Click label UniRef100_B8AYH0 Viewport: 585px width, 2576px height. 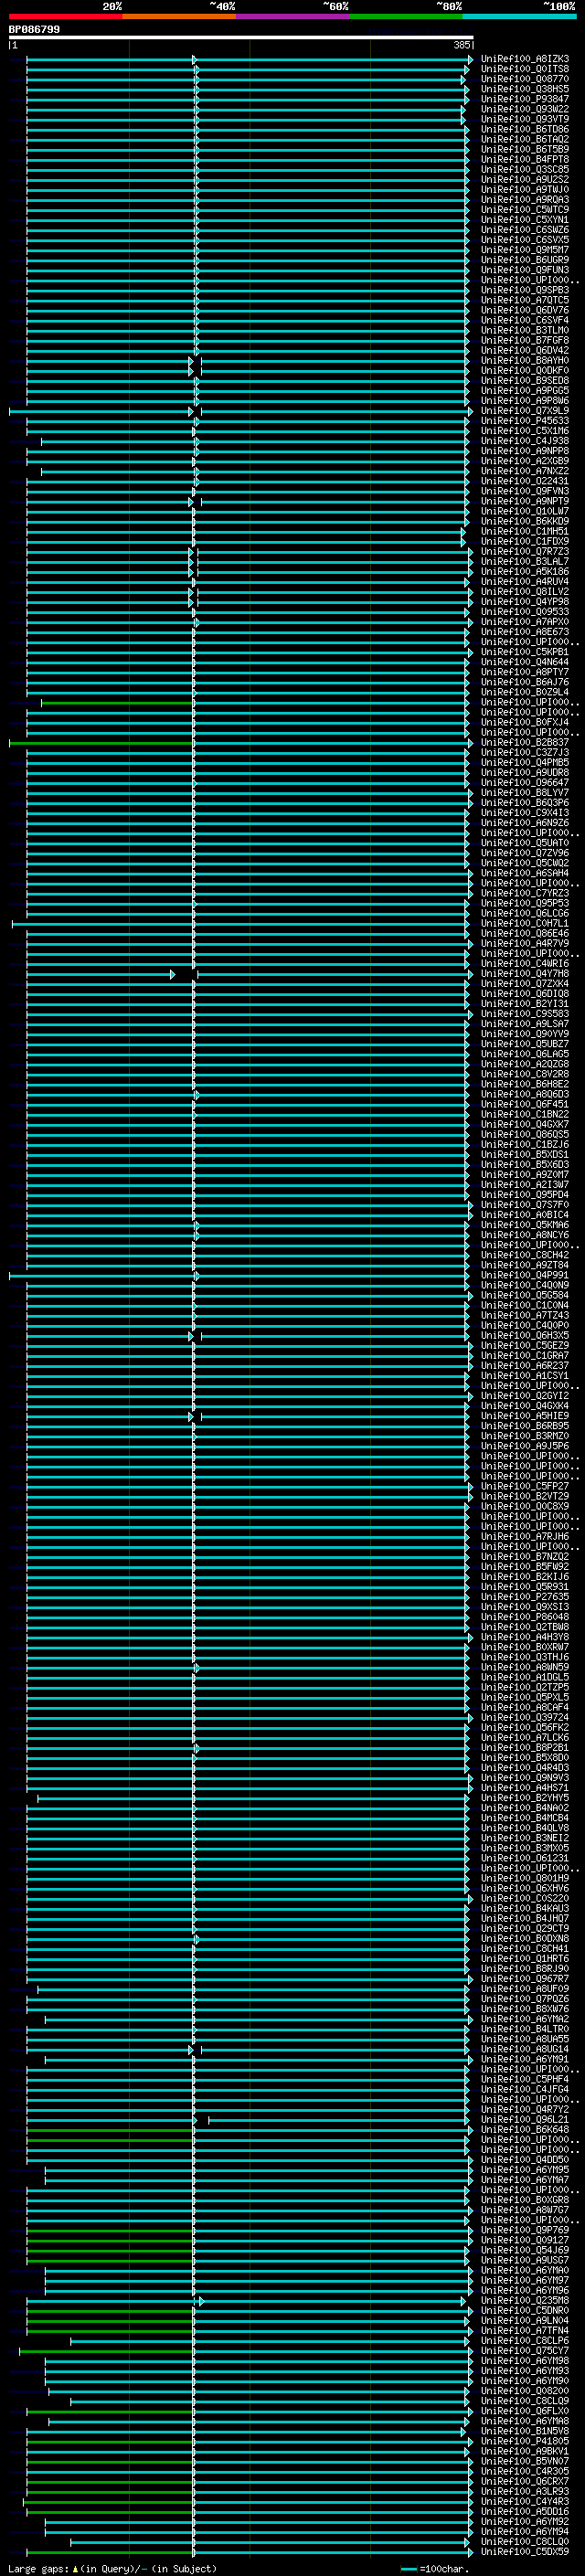tap(525, 360)
